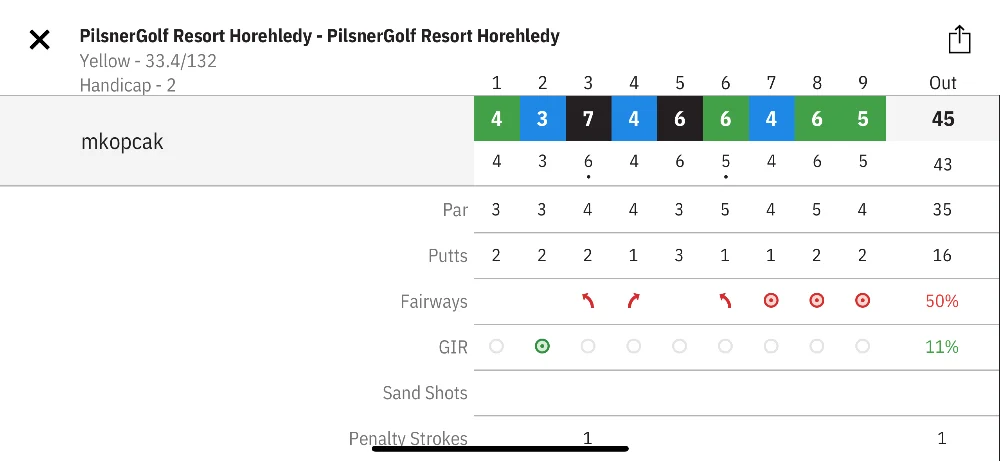Toggle the green GIR marker on hole 2

coord(542,346)
